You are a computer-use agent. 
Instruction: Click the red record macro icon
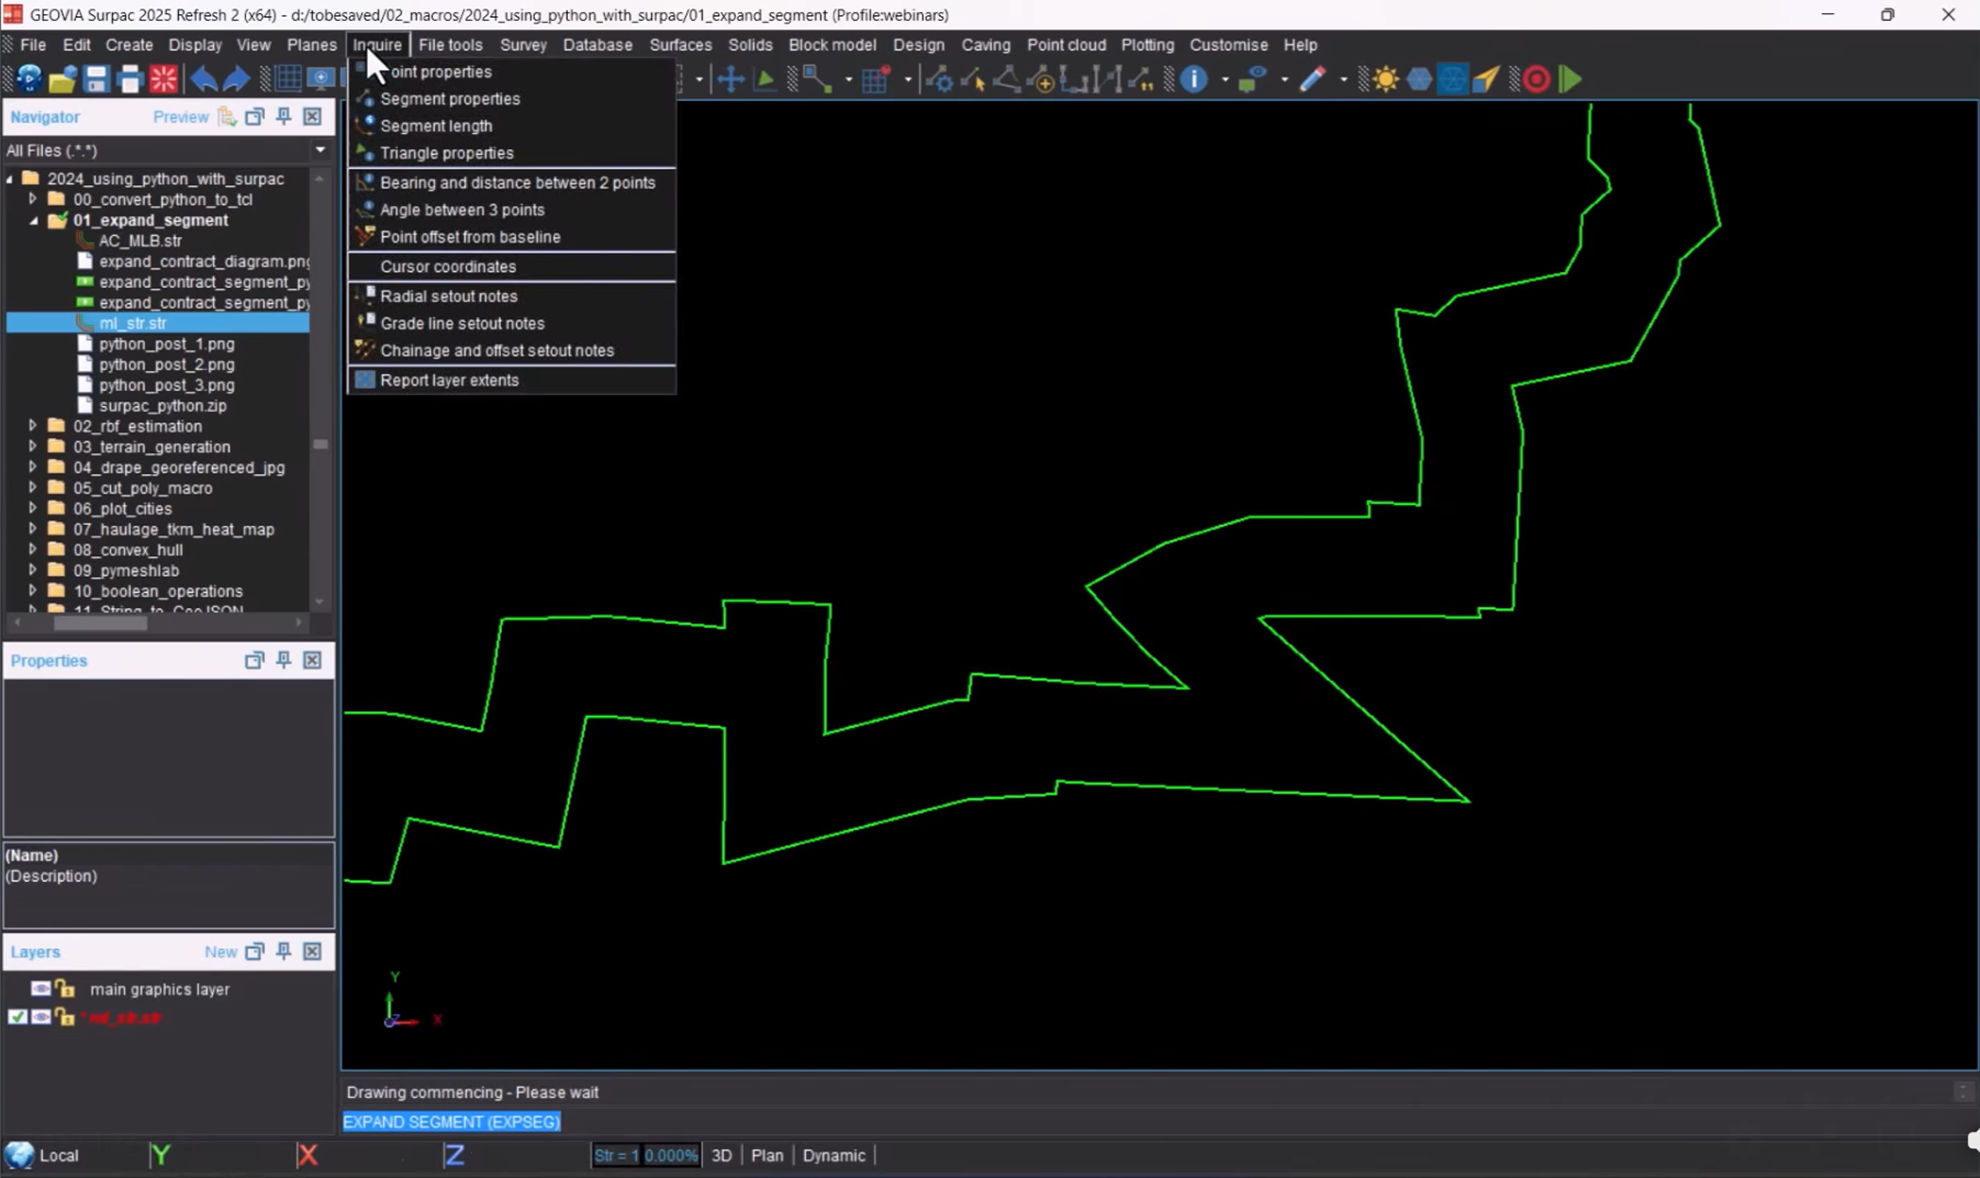tap(1536, 79)
